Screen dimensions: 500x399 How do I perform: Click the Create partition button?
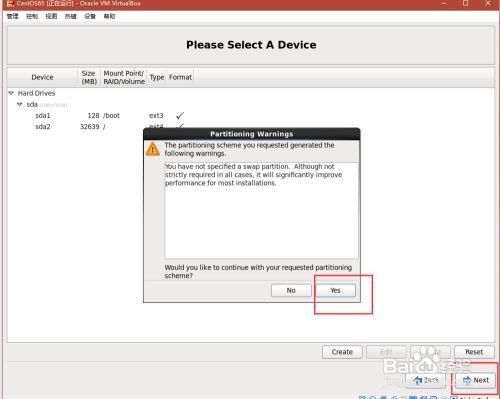342,352
